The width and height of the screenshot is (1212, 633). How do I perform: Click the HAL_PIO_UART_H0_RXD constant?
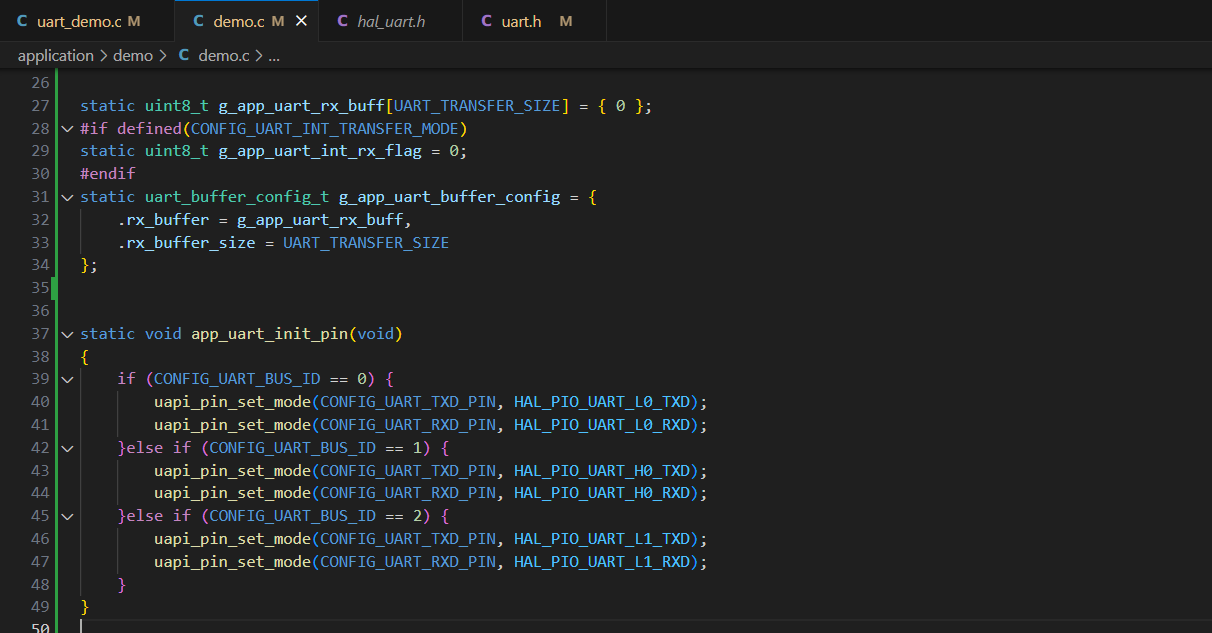point(602,493)
